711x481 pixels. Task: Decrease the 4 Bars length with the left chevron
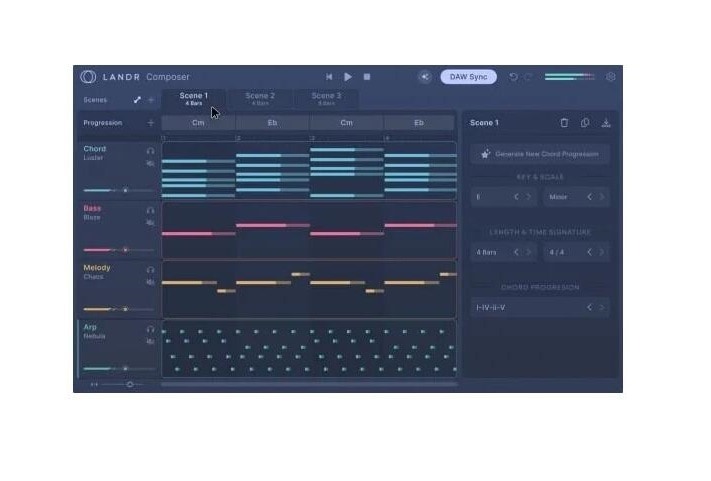coord(516,252)
